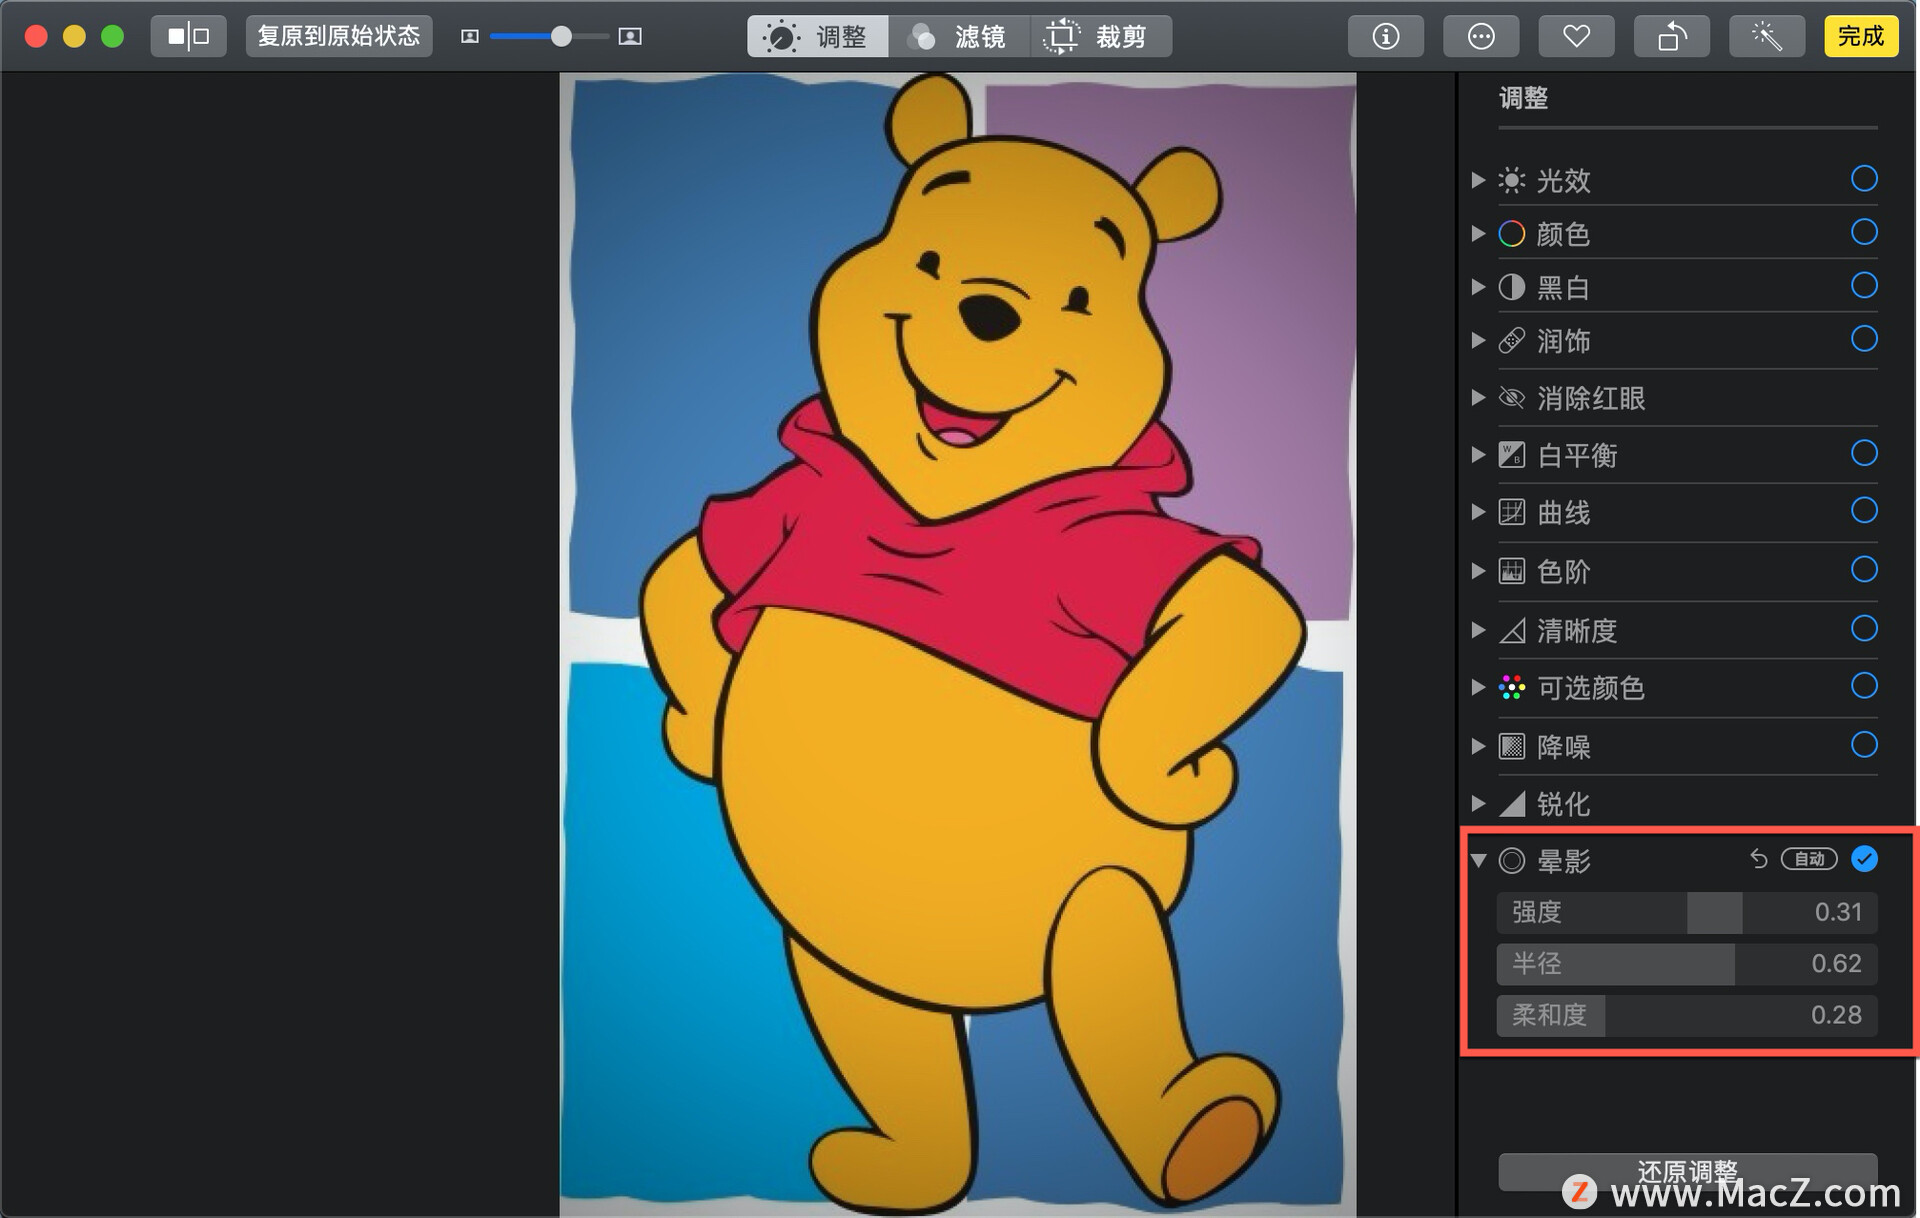Viewport: 1920px width, 1218px height.
Task: Collapse the 晕影 section triangle
Action: [1478, 860]
